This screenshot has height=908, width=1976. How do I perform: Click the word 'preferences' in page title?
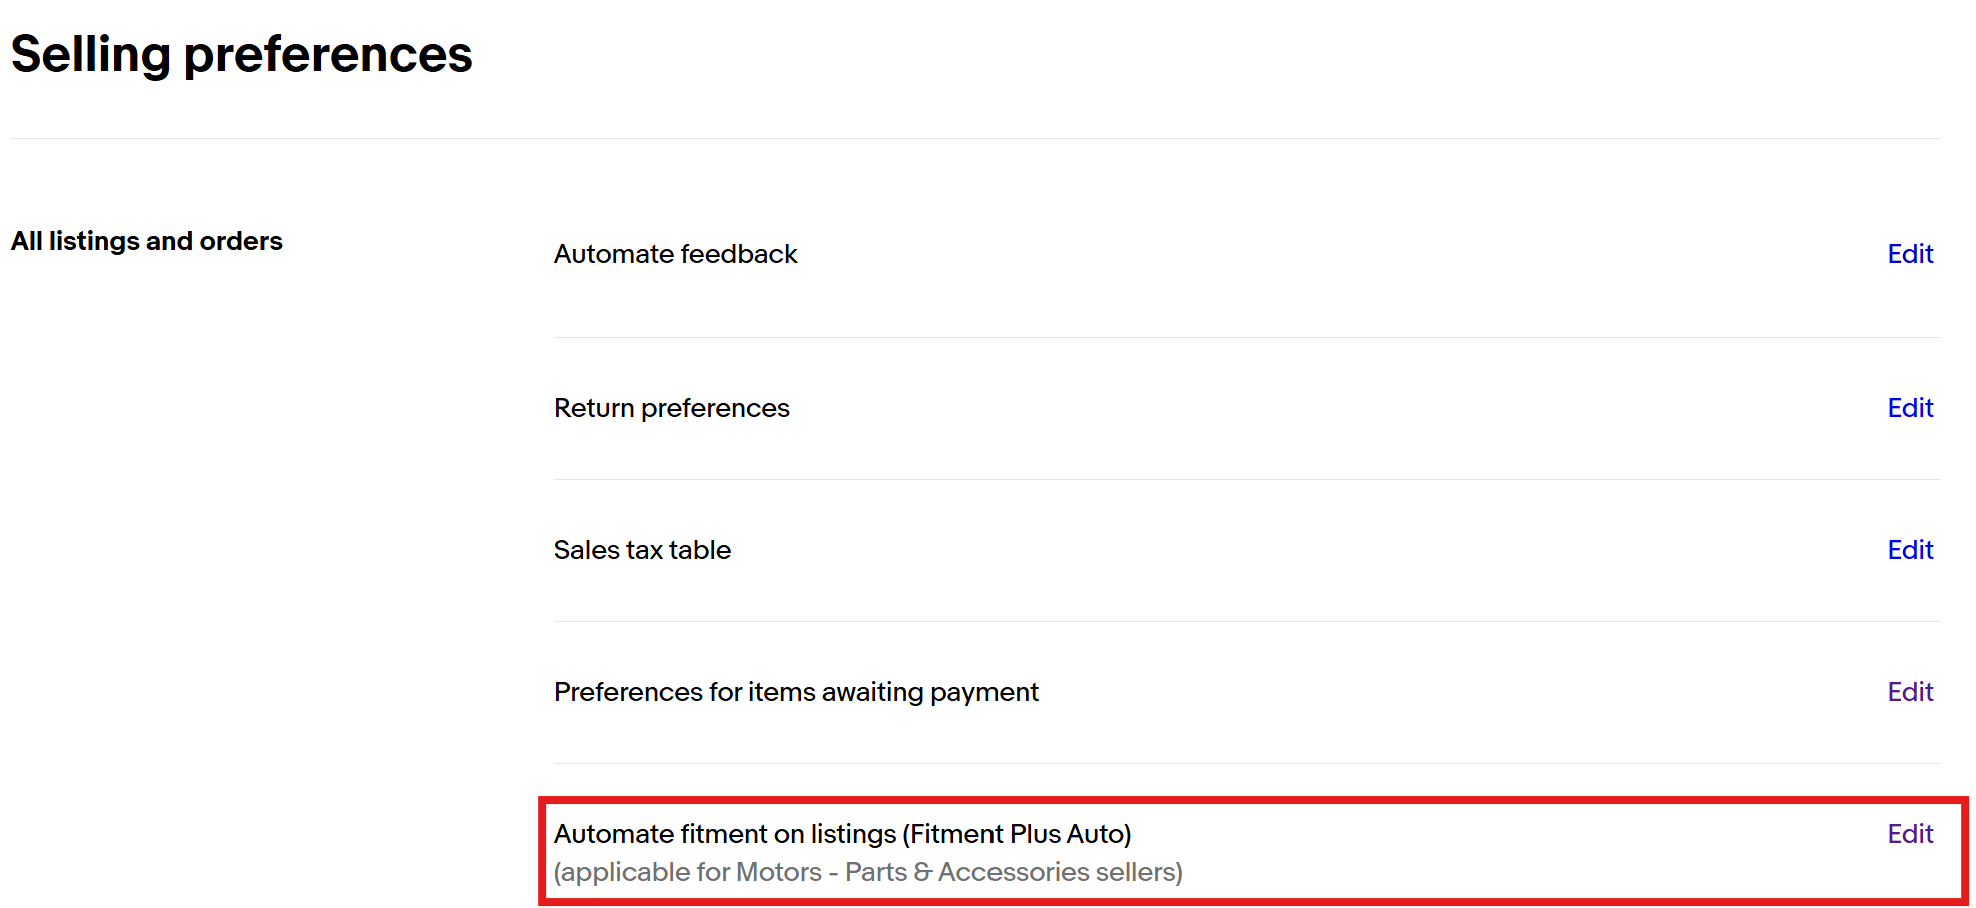(327, 54)
